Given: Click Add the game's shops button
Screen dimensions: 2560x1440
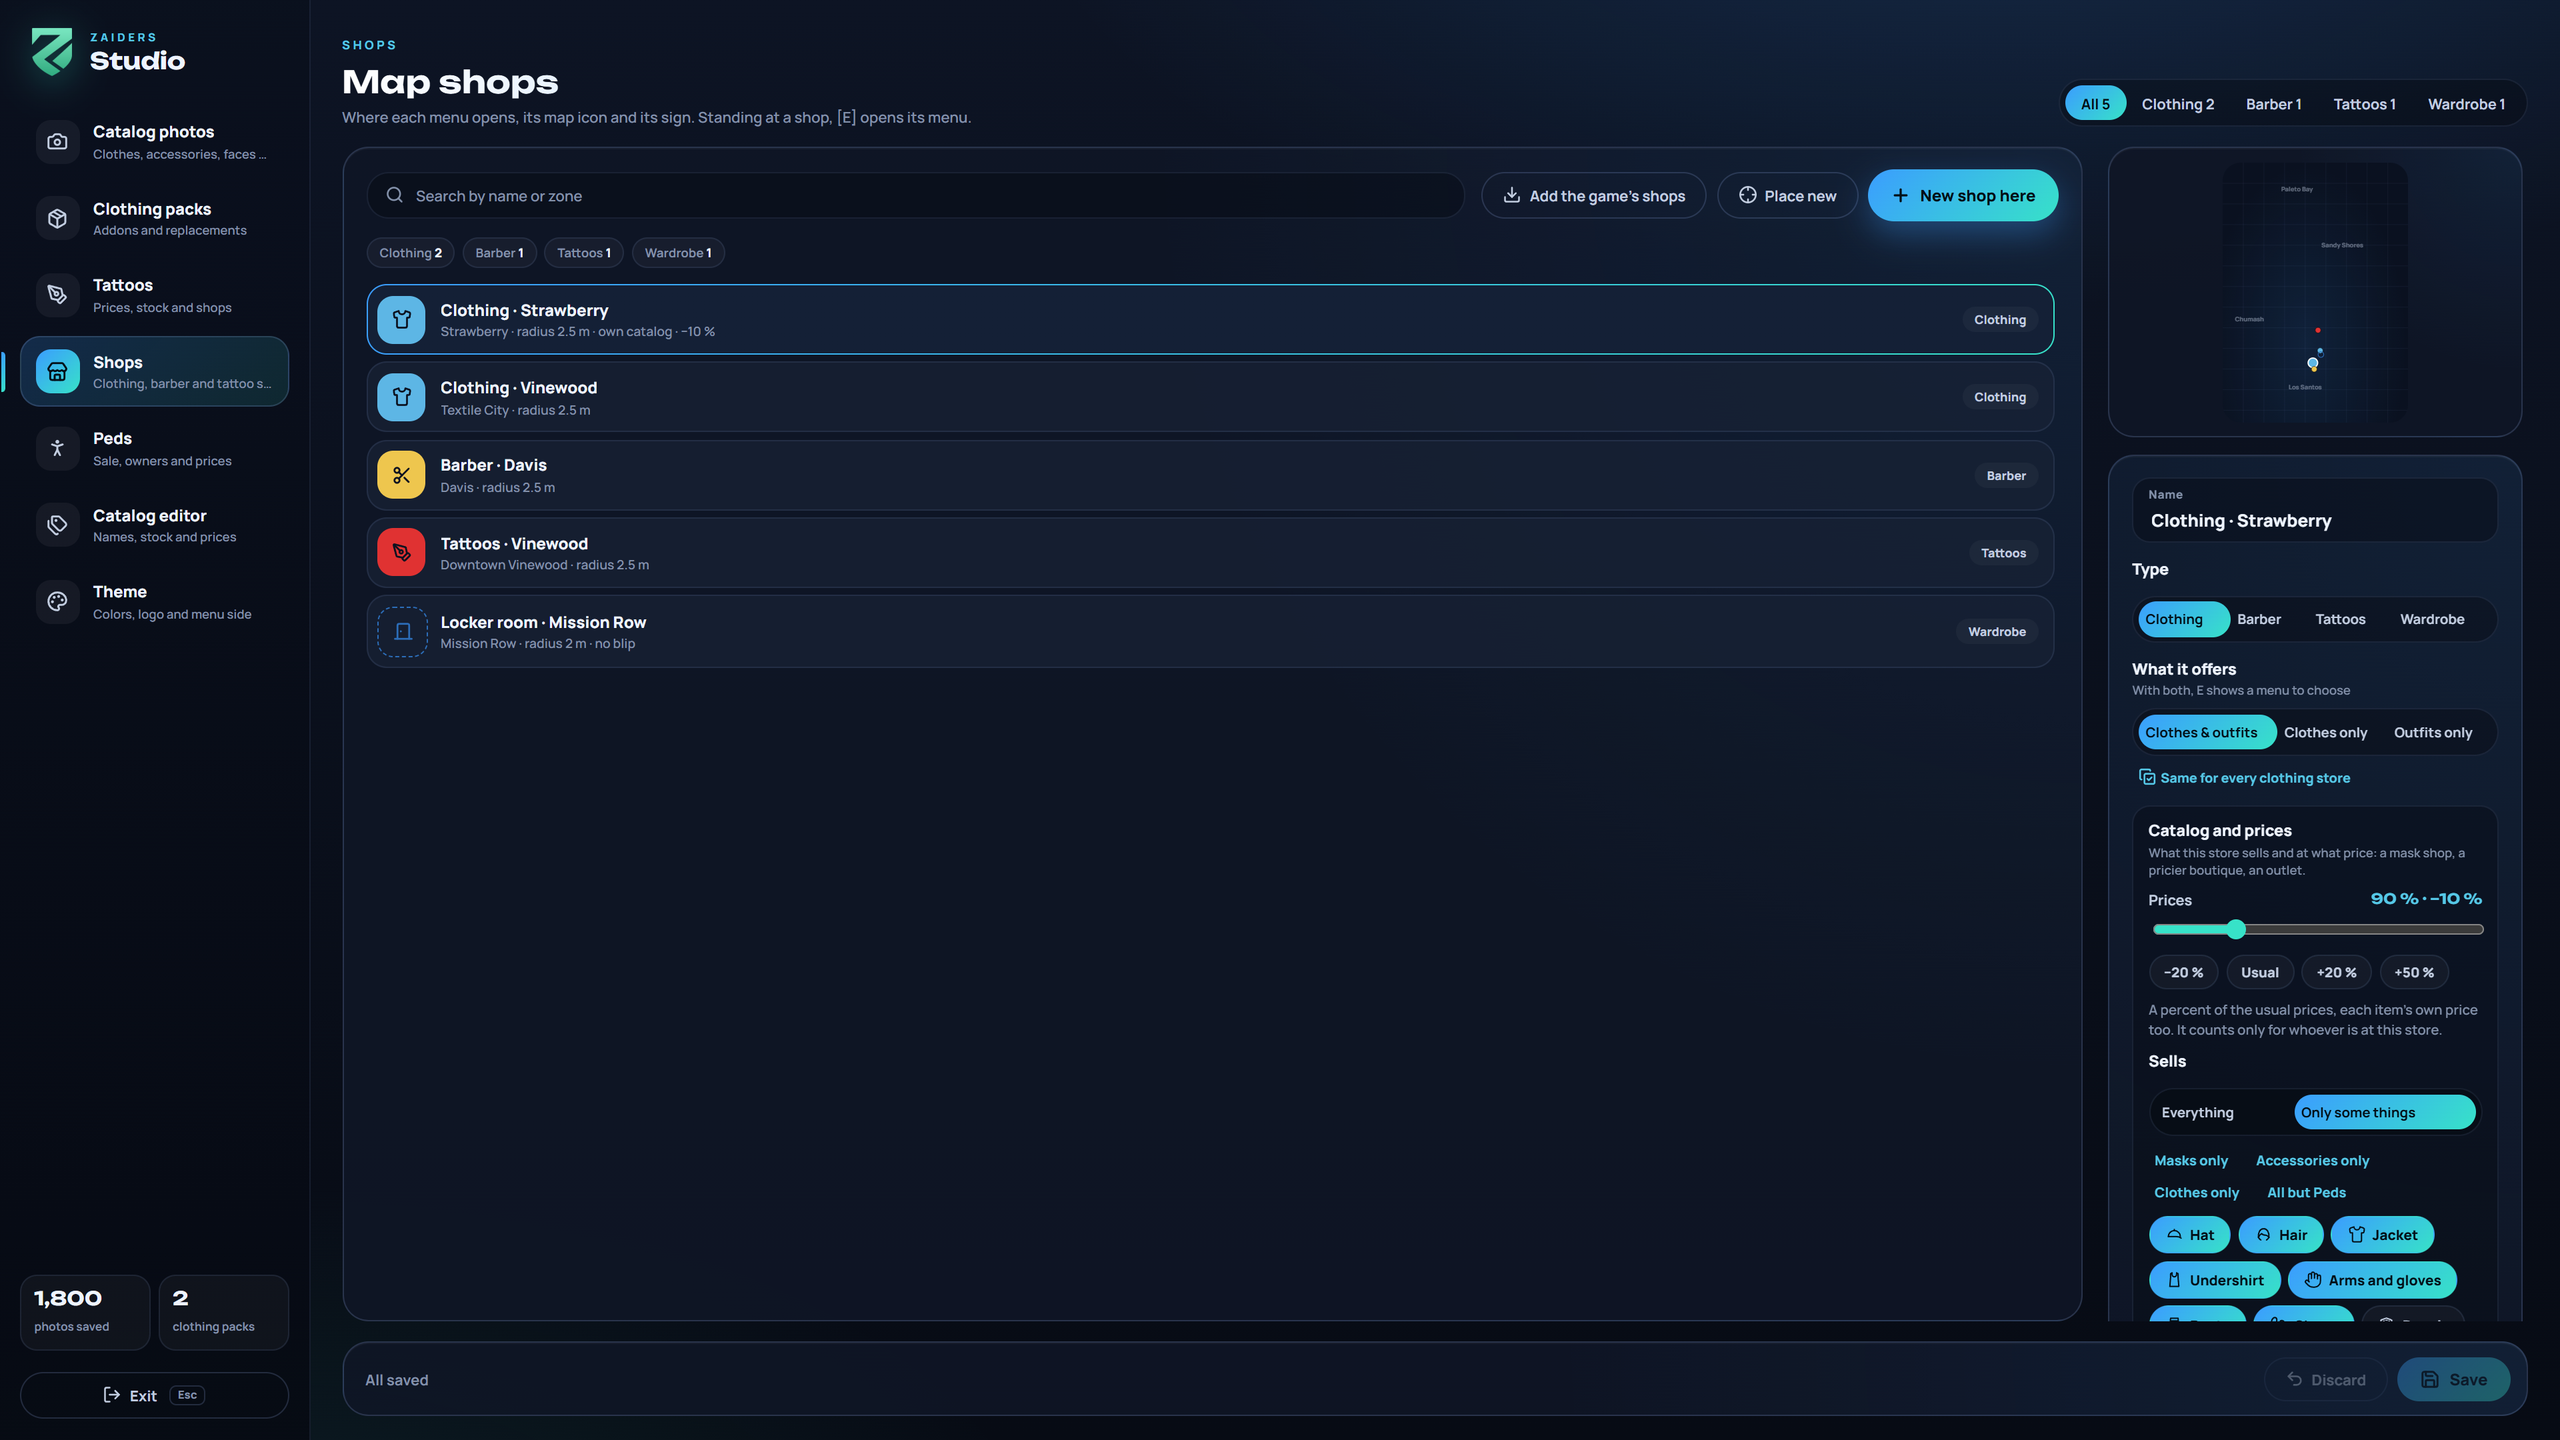Looking at the screenshot, I should (1593, 195).
